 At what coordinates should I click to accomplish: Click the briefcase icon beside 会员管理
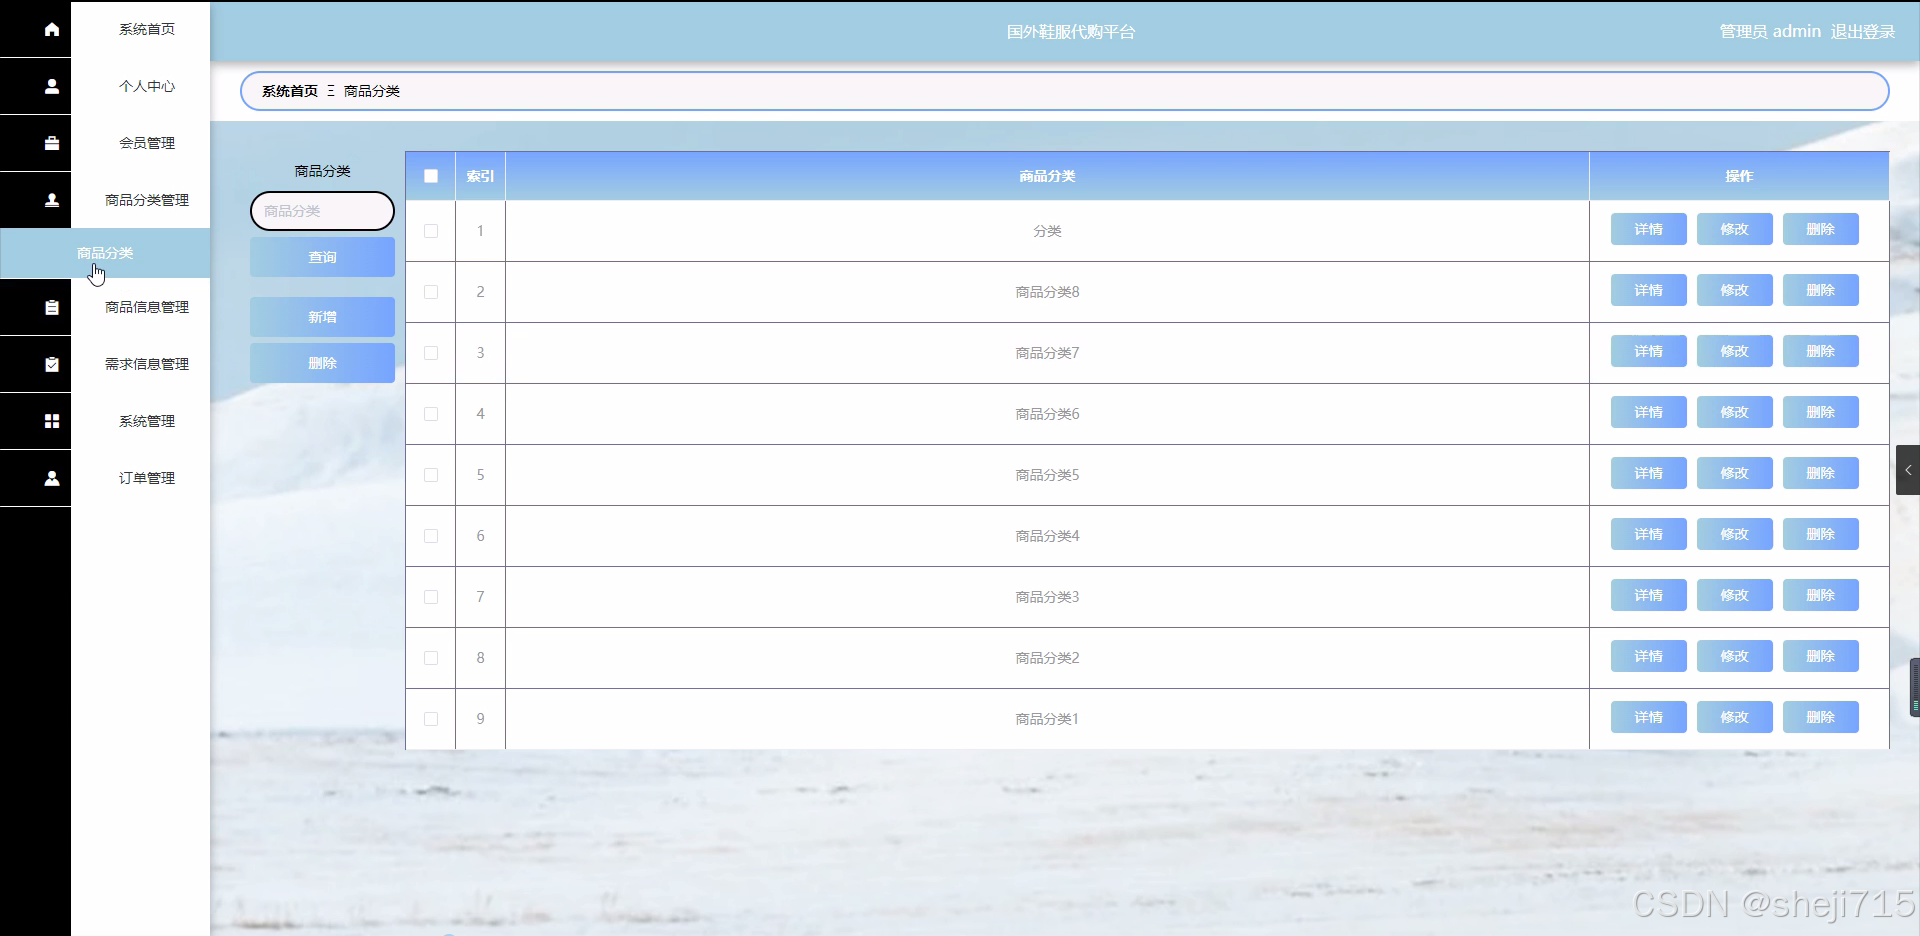click(x=52, y=143)
